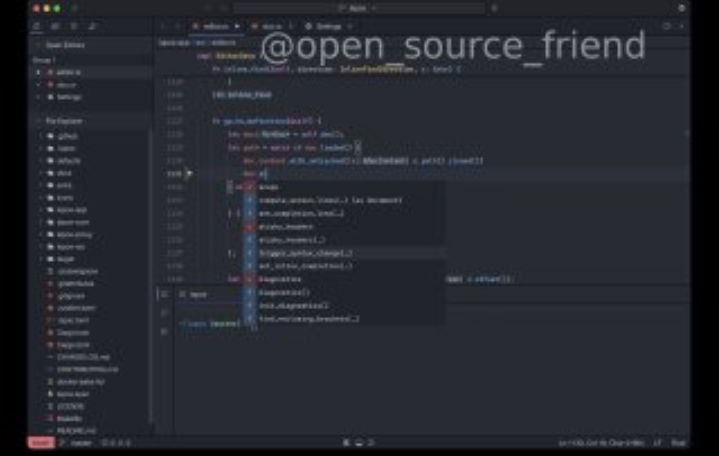Collapse the Open Editors section
This screenshot has width=719, height=456.
pos(38,45)
